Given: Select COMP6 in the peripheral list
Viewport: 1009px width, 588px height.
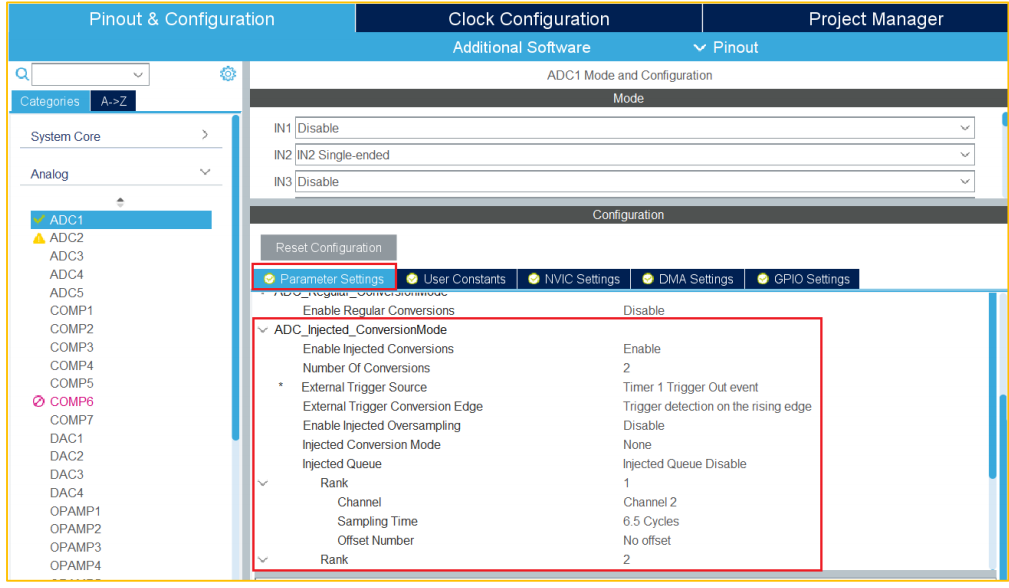Looking at the screenshot, I should click(x=71, y=401).
